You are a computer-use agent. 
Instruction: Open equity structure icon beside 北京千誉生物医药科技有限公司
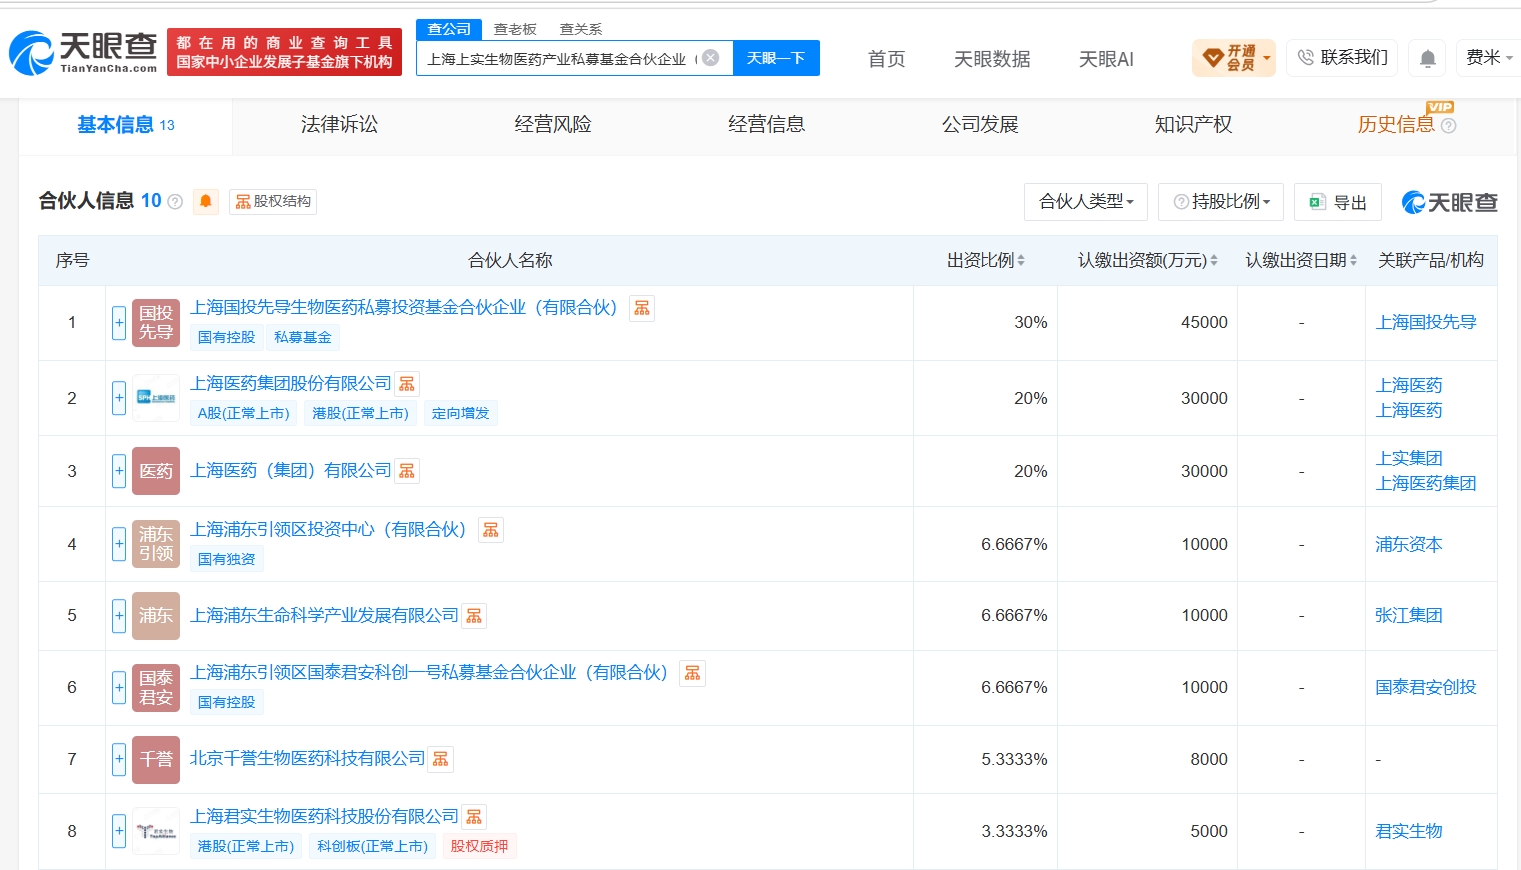[441, 759]
